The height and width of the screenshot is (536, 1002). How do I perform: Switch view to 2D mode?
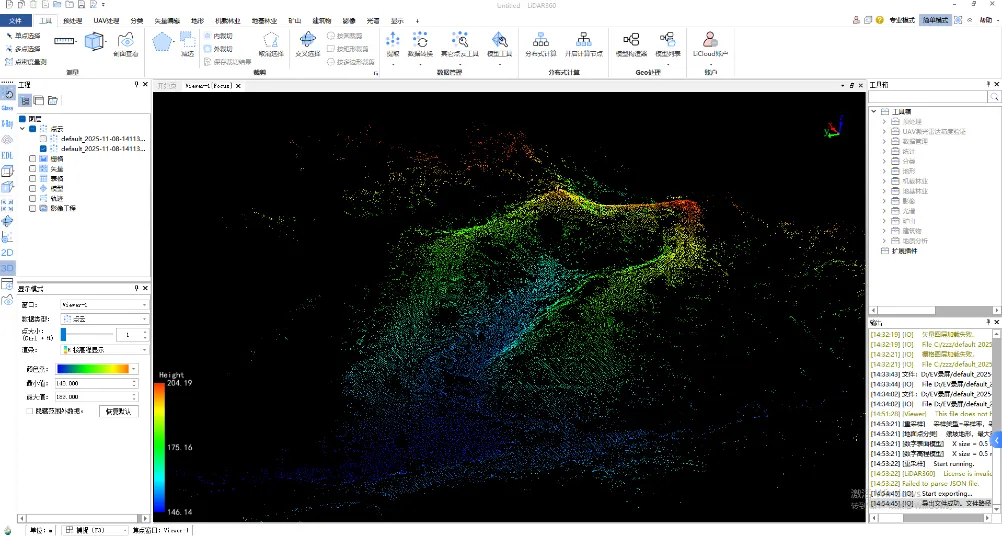tap(7, 252)
